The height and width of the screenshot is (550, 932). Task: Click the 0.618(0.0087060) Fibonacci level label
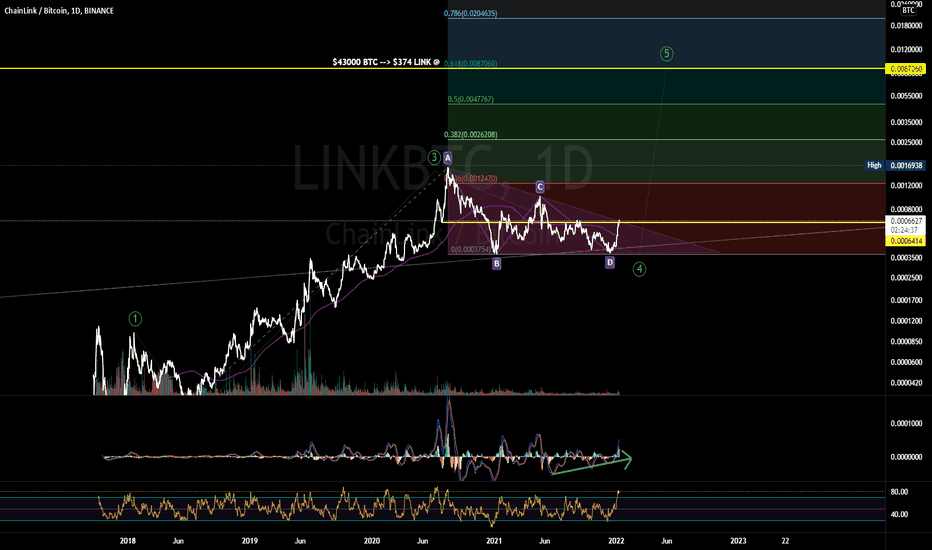[471, 63]
